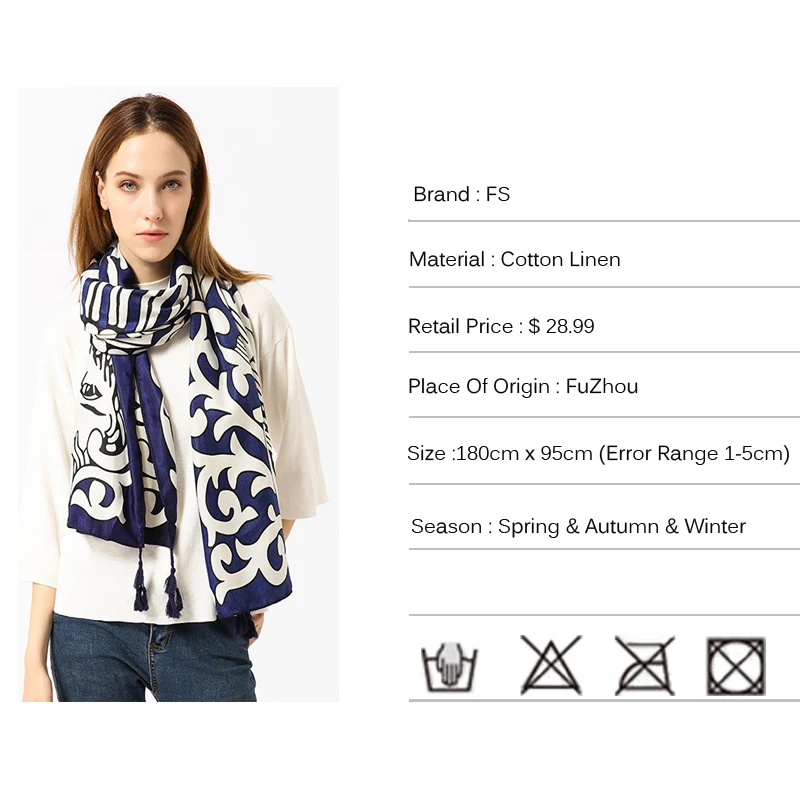Image resolution: width=800 pixels, height=800 pixels.
Task: Click the Place Of Origin : FuZhou line
Action: click(523, 387)
